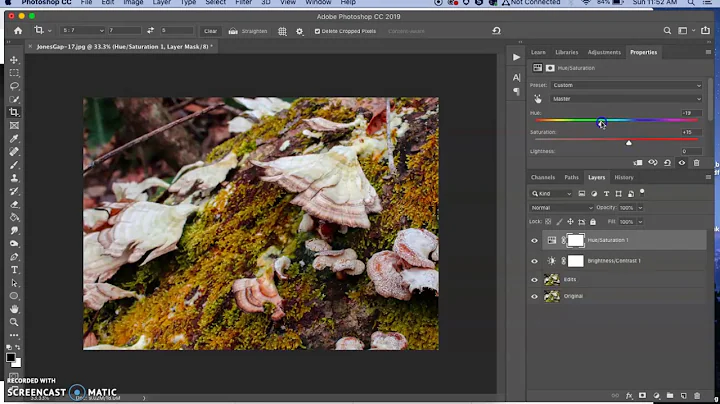Choose the Hand tool
The height and width of the screenshot is (404, 720).
(x=14, y=309)
